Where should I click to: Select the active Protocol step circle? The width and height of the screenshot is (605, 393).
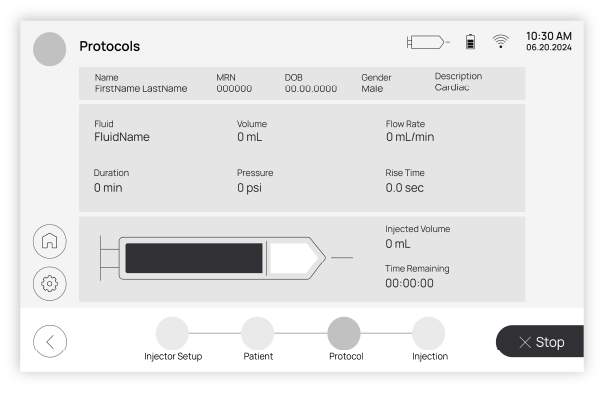coord(344,333)
